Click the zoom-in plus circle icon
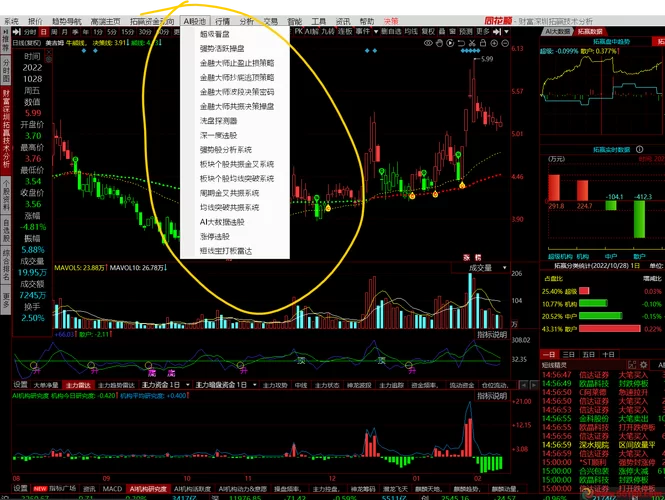The width and height of the screenshot is (665, 500). [x=494, y=43]
